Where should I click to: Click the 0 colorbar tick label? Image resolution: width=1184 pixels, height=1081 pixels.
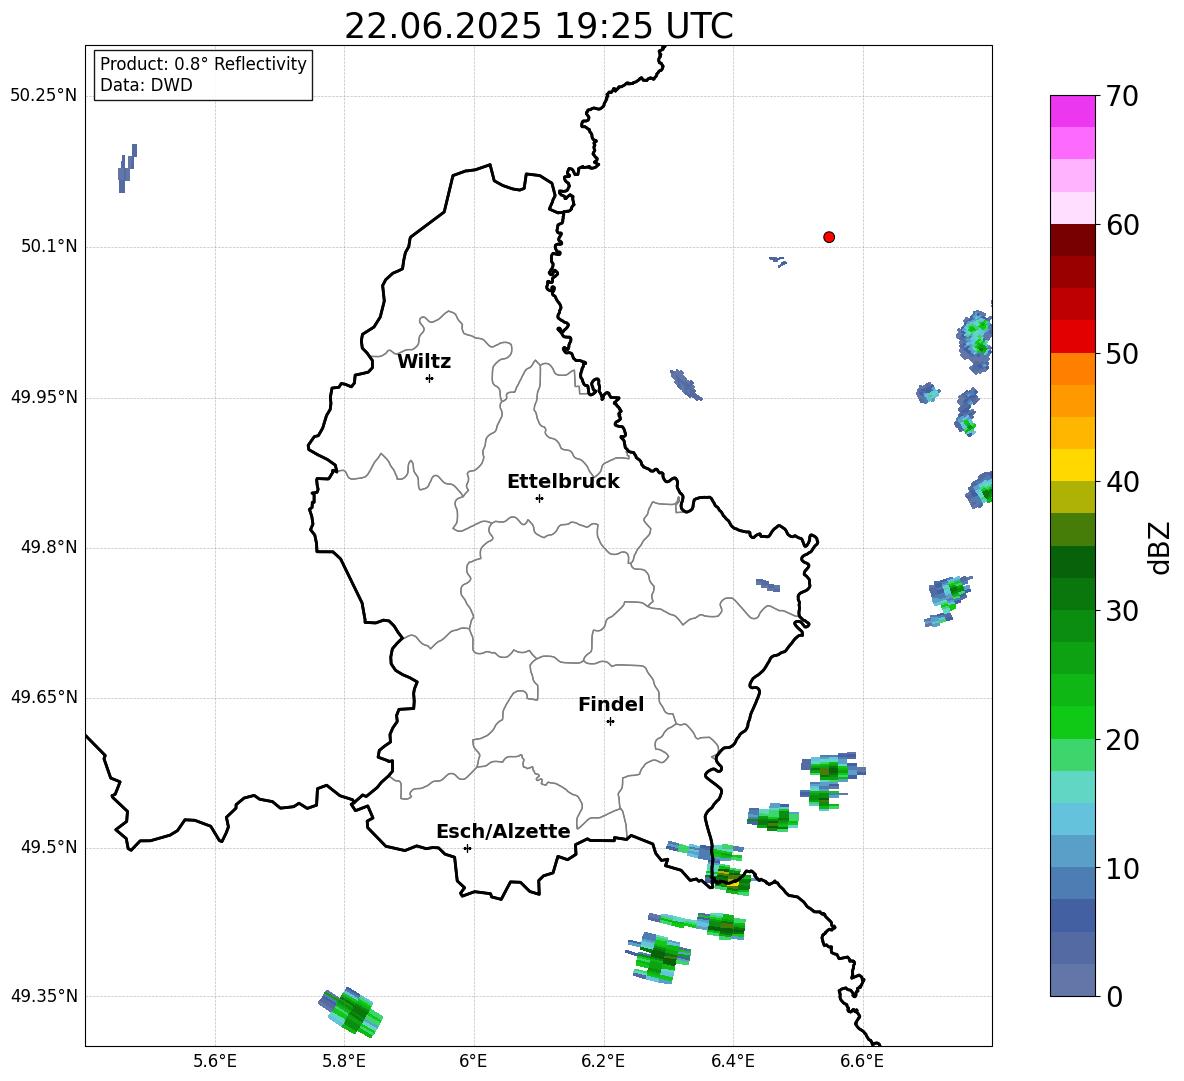coord(1114,996)
